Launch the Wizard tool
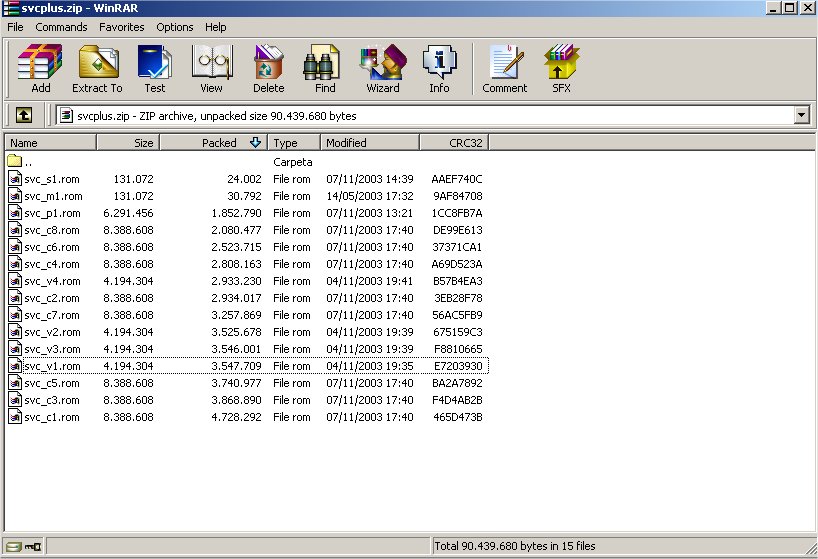818x559 pixels. click(x=382, y=69)
